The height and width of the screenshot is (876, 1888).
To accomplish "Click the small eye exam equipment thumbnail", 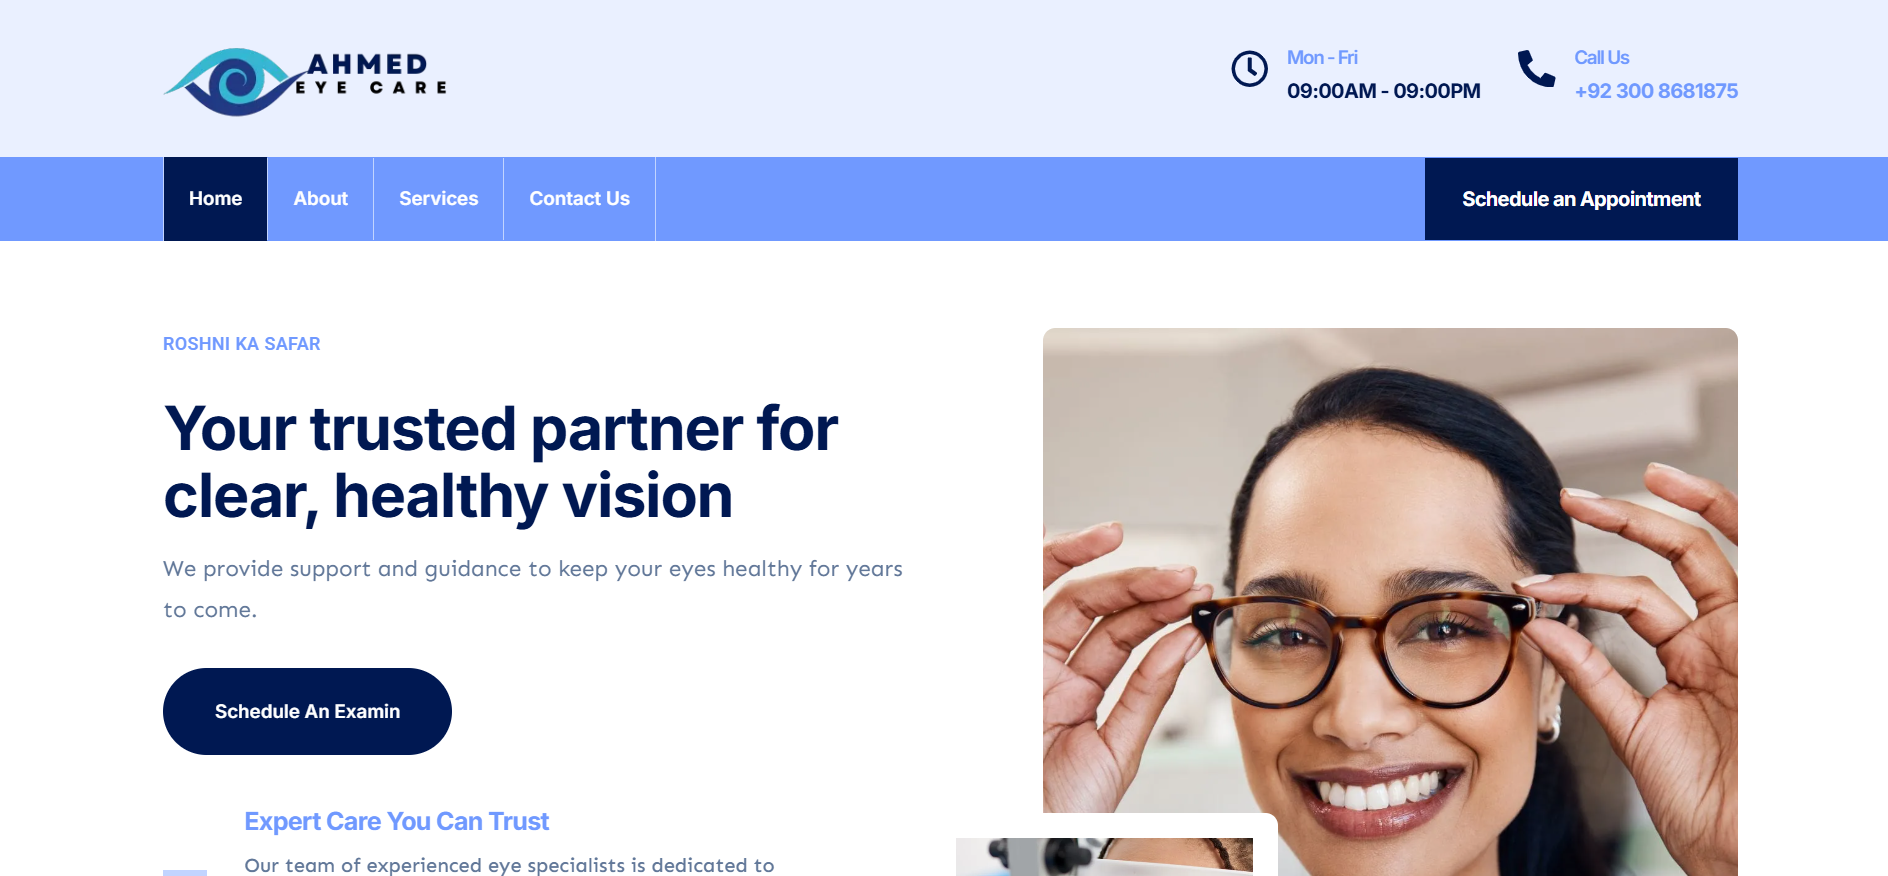I will 1104,857.
